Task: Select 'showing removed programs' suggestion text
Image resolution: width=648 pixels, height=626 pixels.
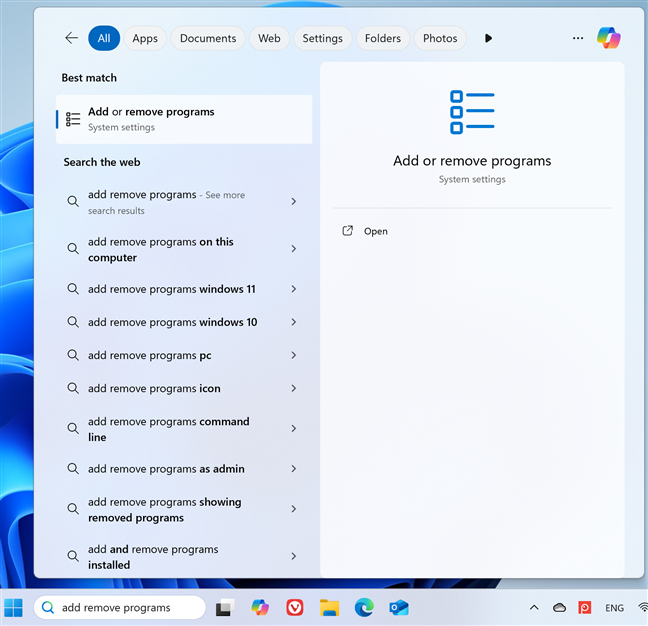Action: (x=164, y=509)
